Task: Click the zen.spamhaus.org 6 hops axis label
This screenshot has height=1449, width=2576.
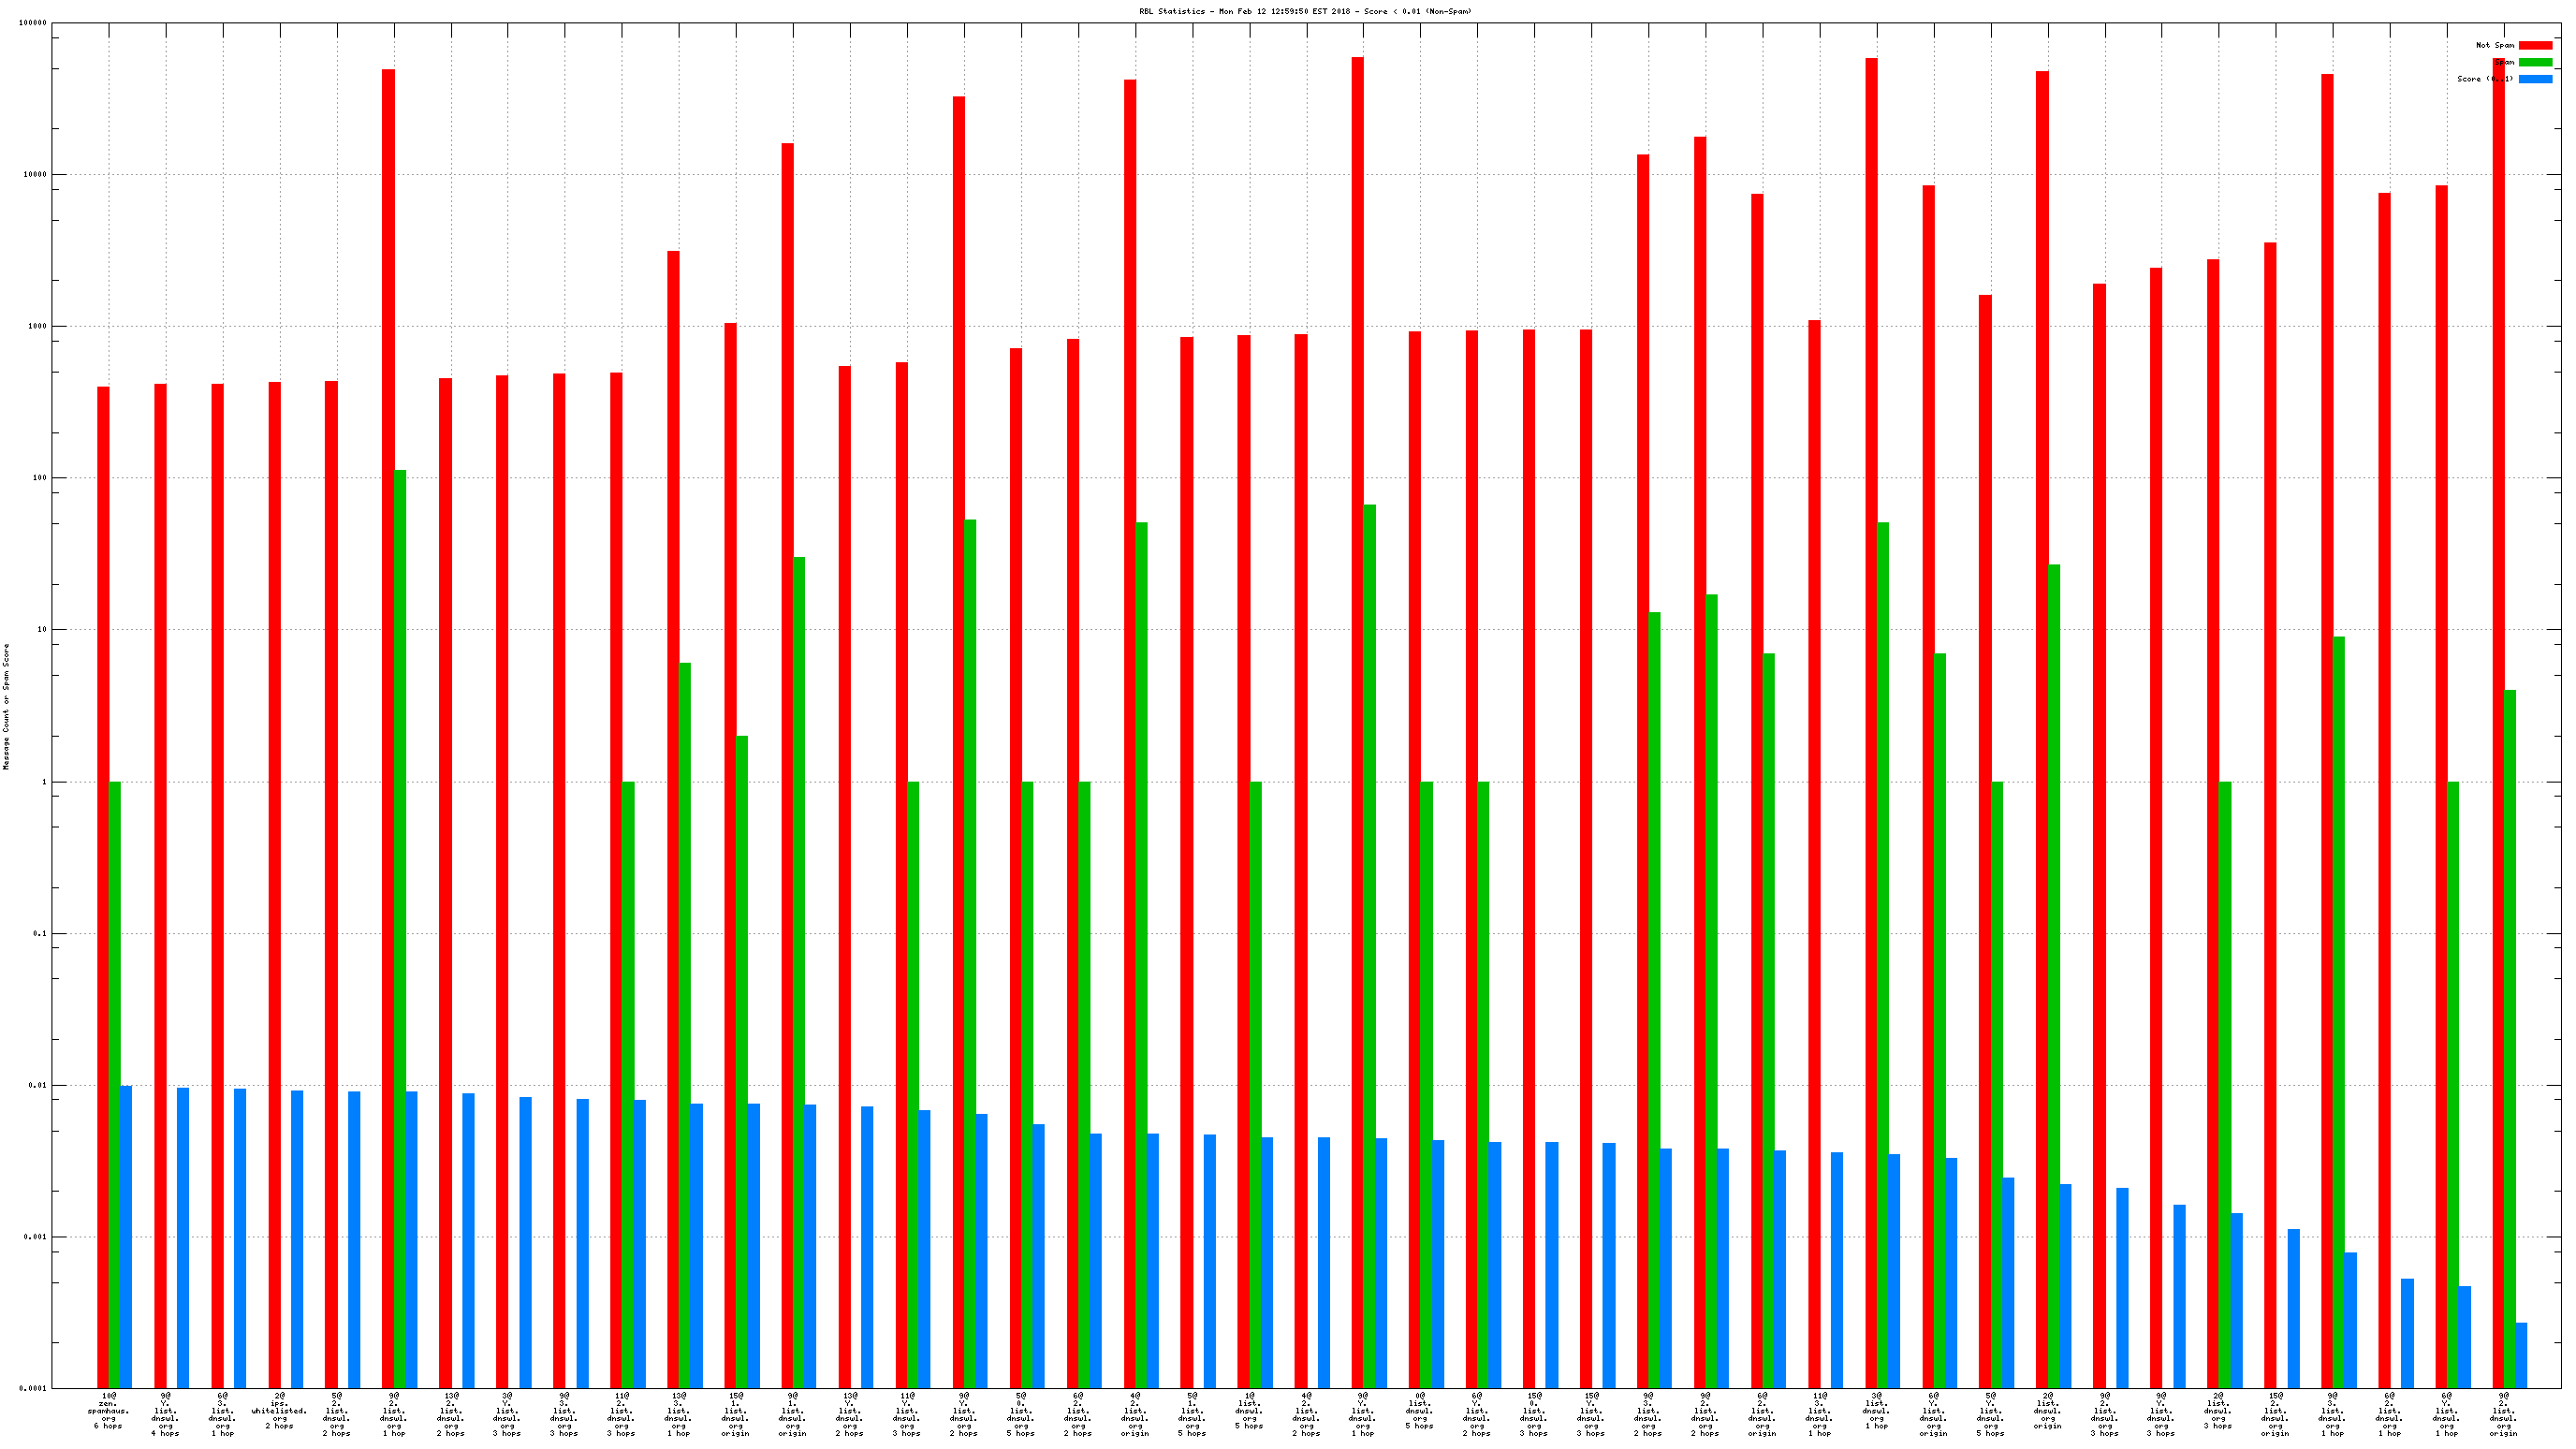Action: tap(108, 1411)
